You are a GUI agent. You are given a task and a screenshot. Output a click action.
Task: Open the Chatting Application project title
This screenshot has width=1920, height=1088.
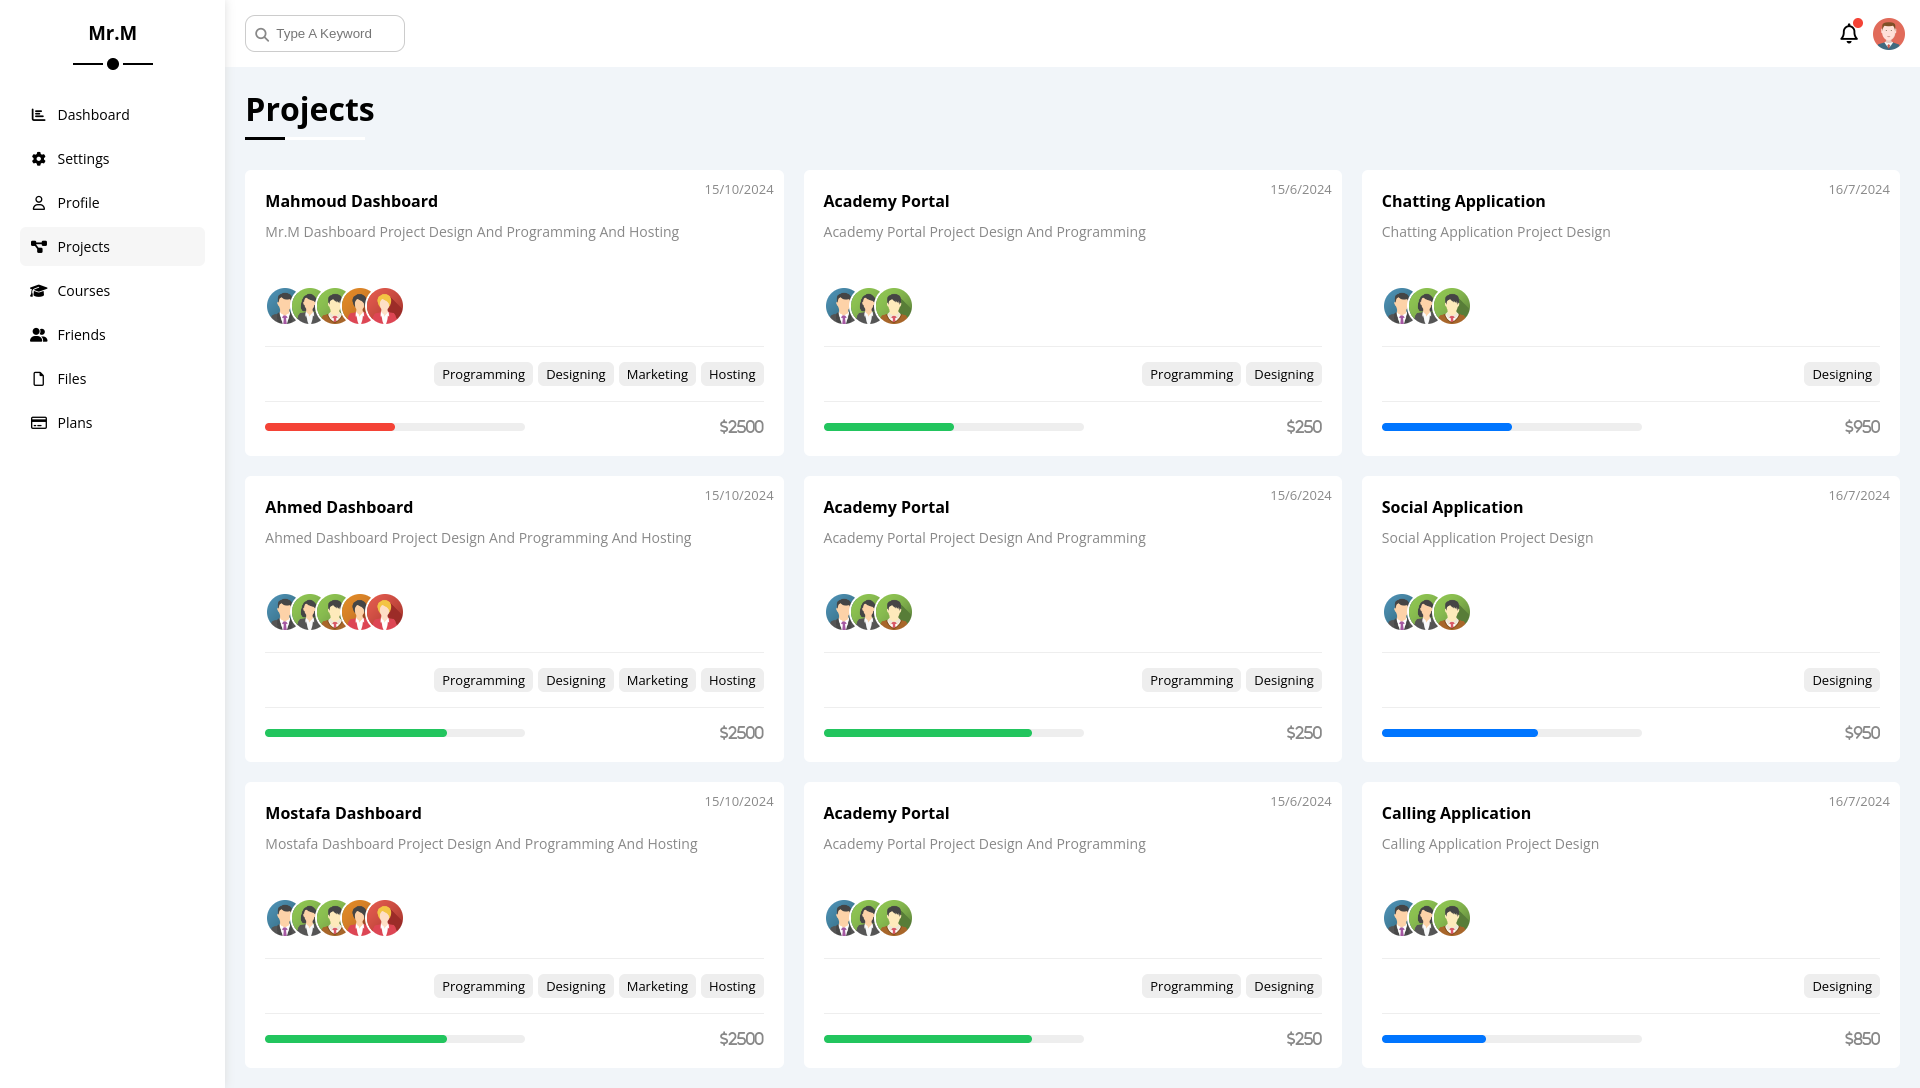[1463, 201]
